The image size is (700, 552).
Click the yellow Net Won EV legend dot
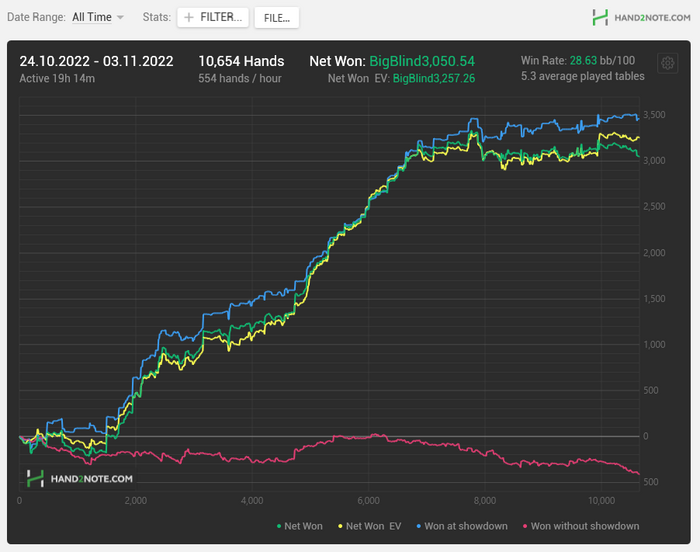coord(340,527)
